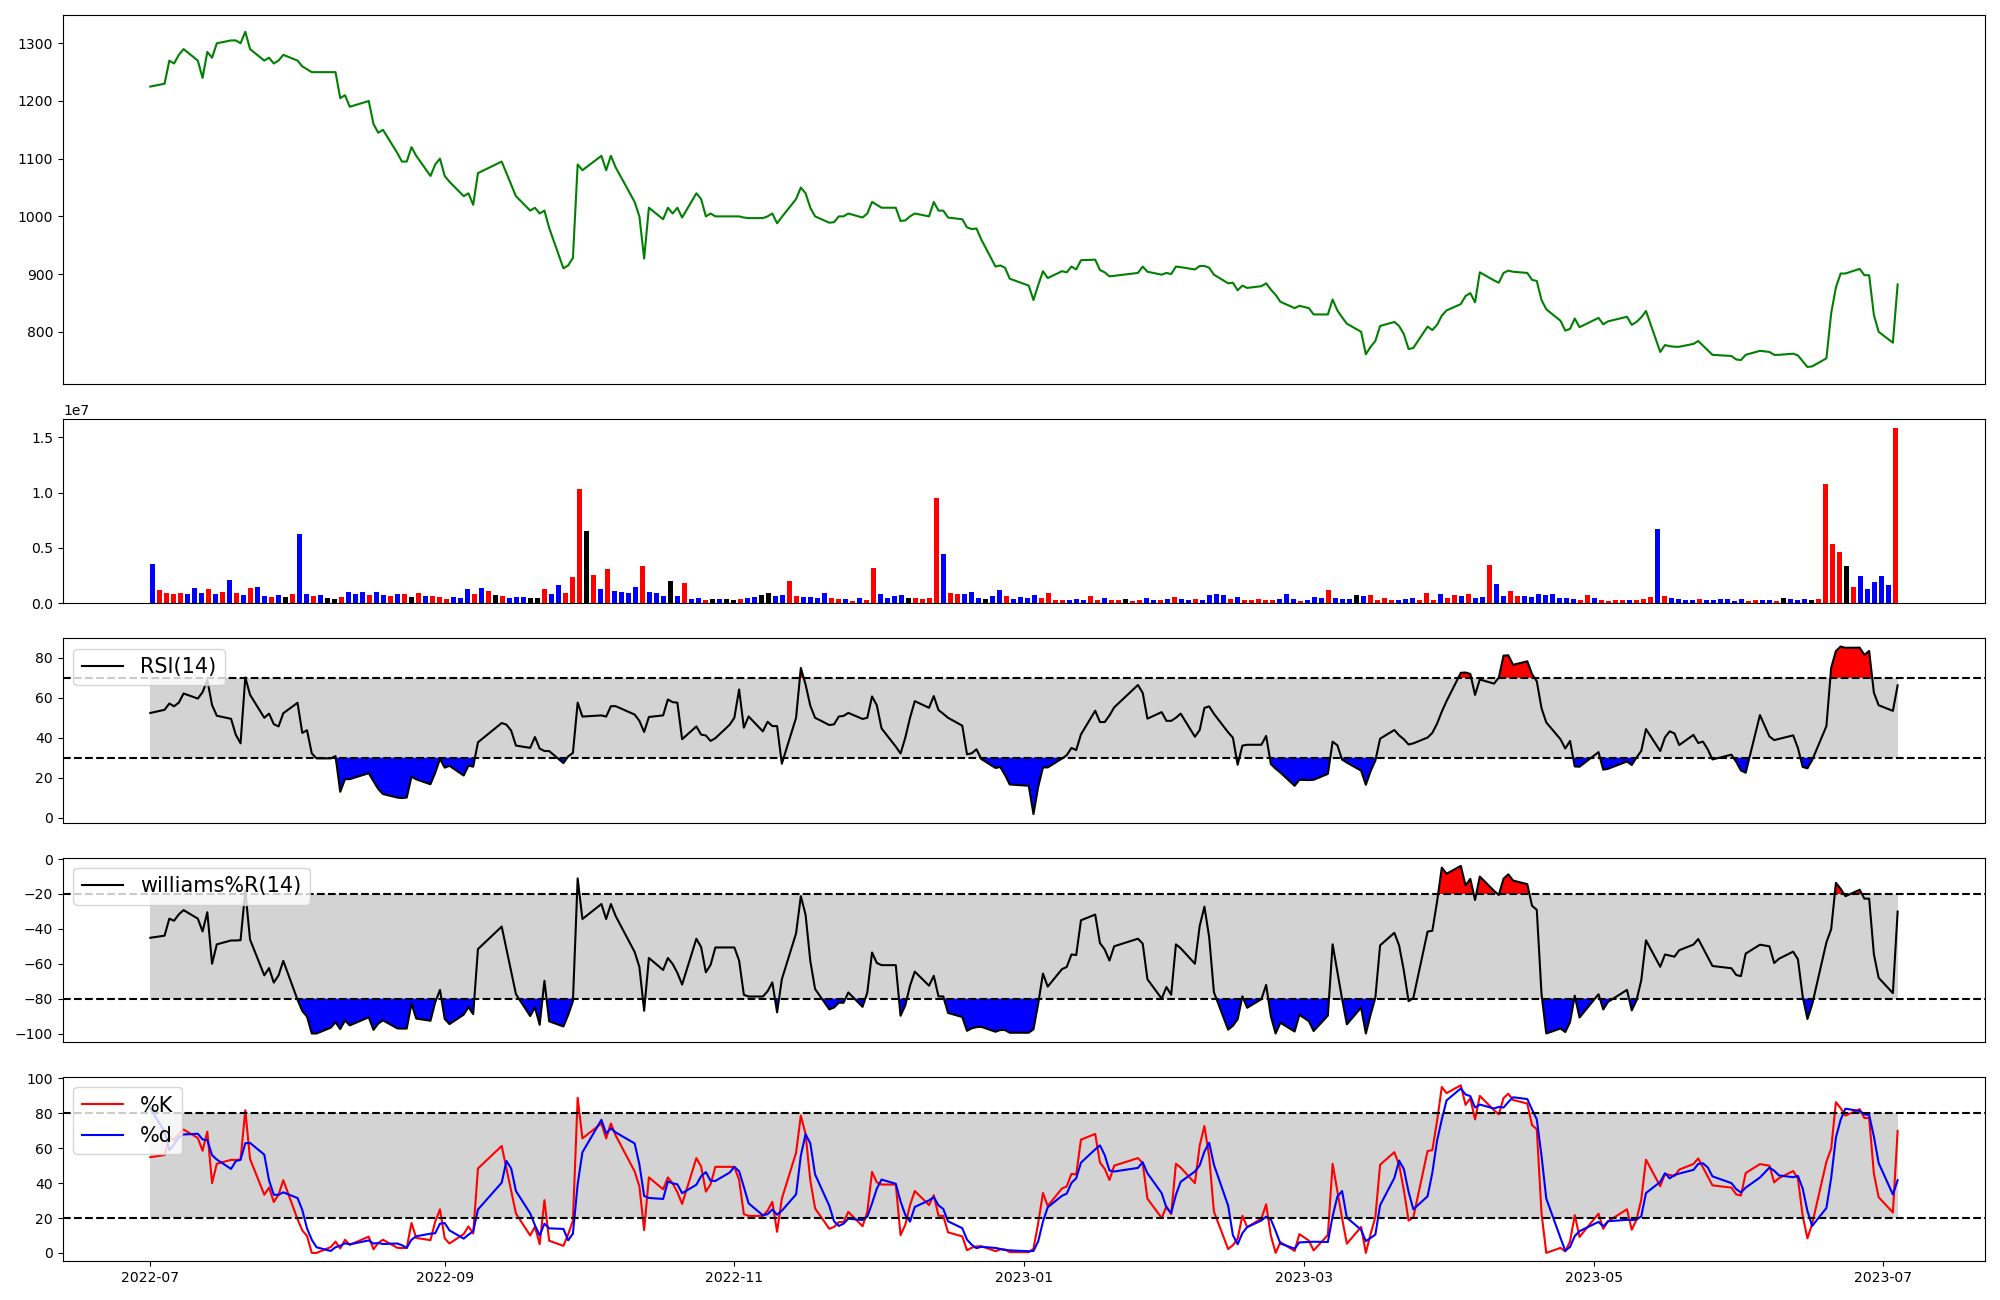This screenshot has width=2000, height=1300.
Task: Click the 80 tick label on RSI axis
Action: pyautogui.click(x=44, y=658)
